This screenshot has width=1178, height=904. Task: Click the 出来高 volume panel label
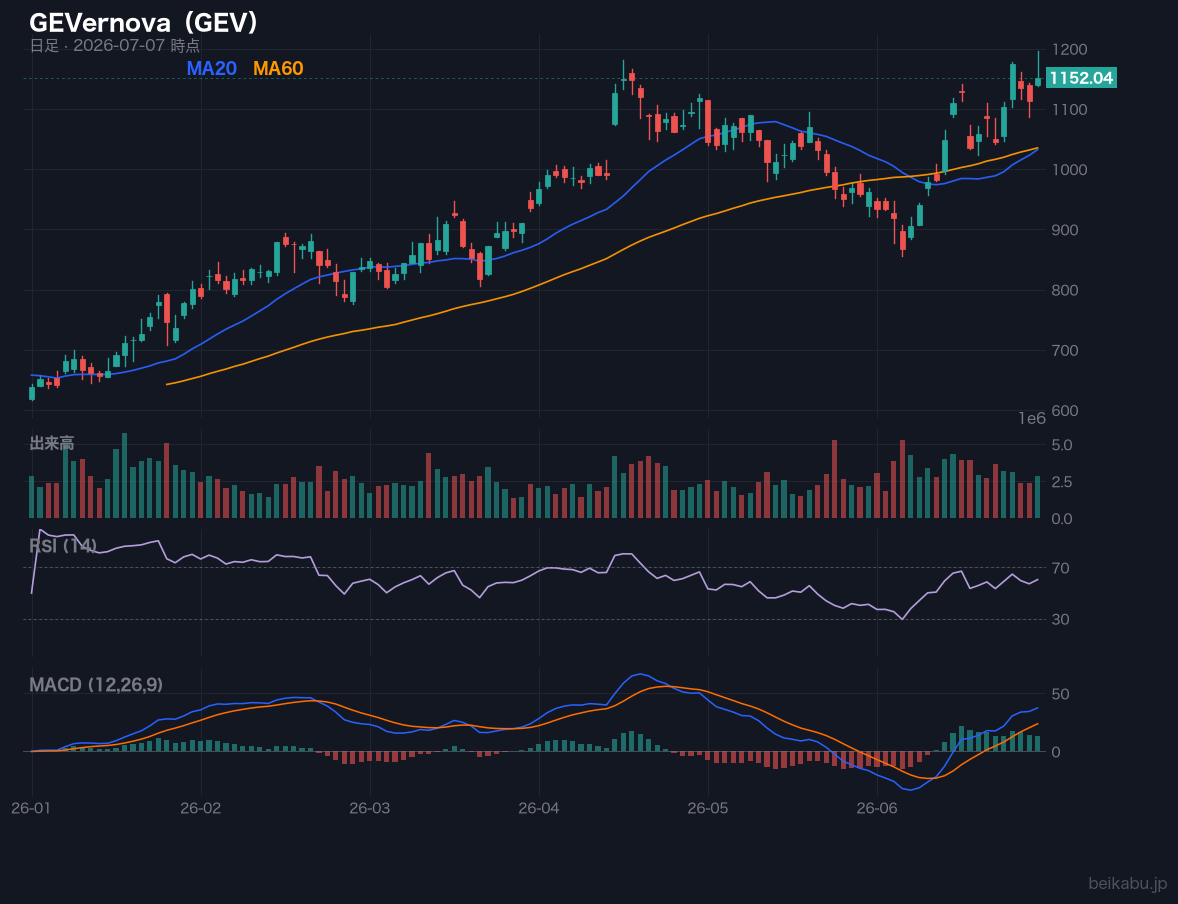(52, 443)
